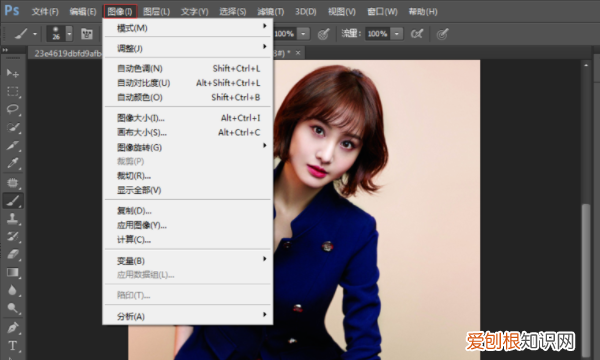Toggle pressure for size icon
The width and height of the screenshot is (600, 360).
tap(442, 34)
